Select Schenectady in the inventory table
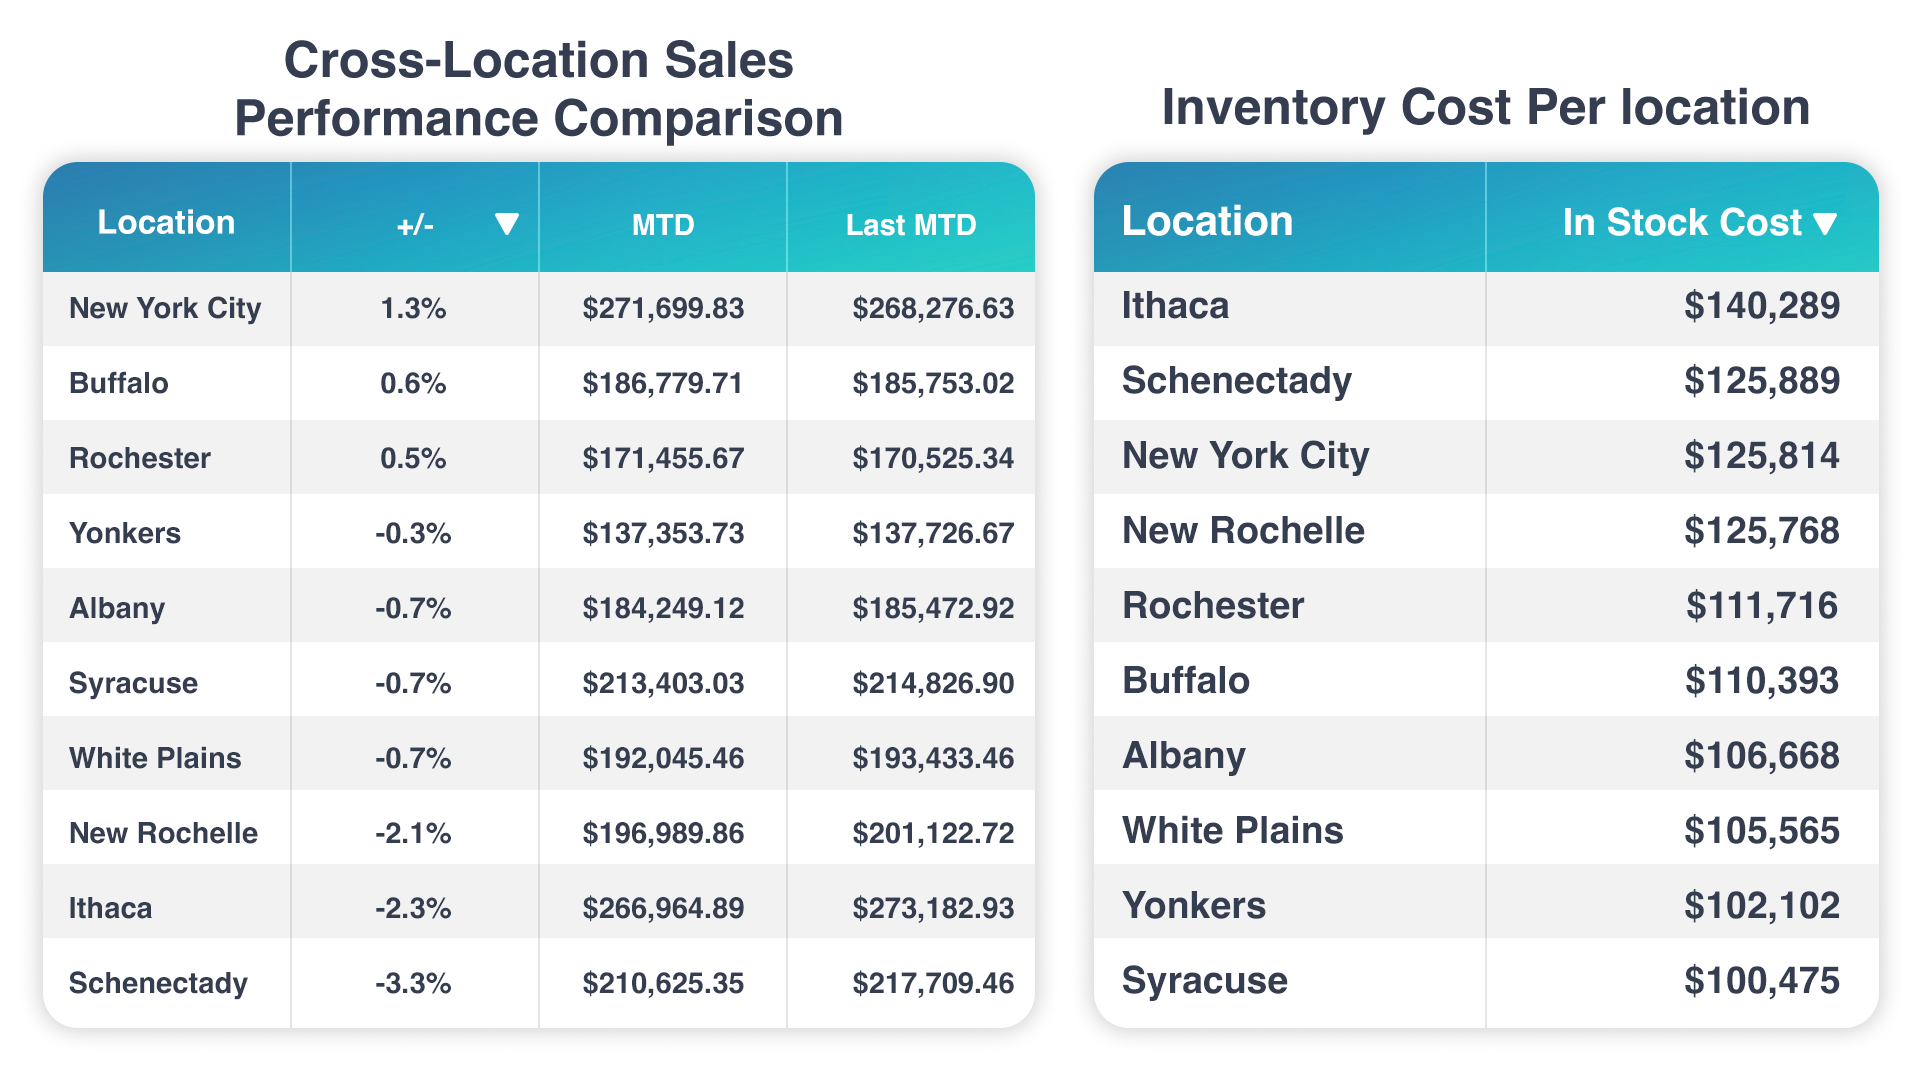 1236,381
